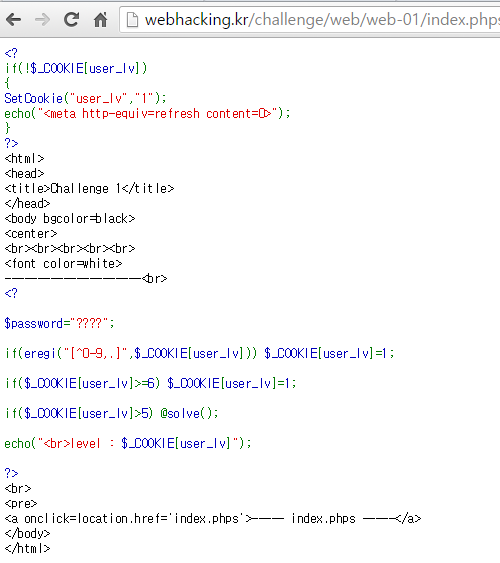Screen dimensions: 500x563
Task: Click the <br><br><br><br><br> line
Action: coord(70,248)
